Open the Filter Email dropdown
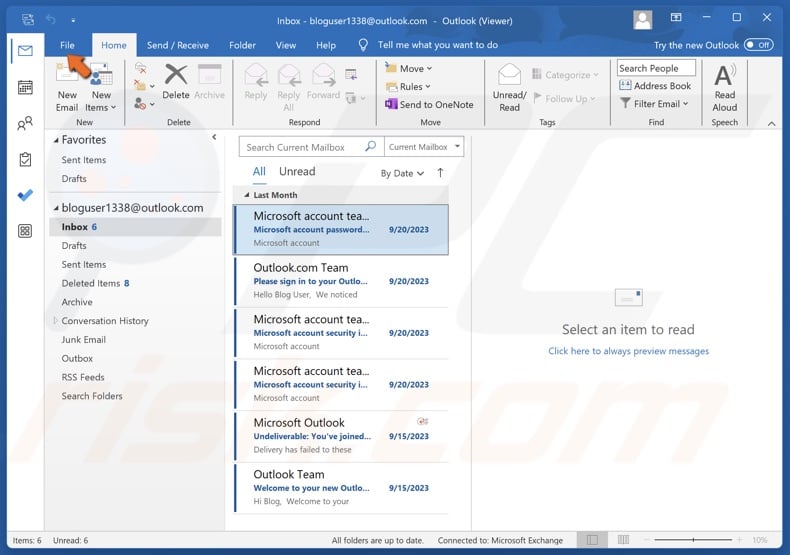The width and height of the screenshot is (790, 555). click(x=654, y=104)
